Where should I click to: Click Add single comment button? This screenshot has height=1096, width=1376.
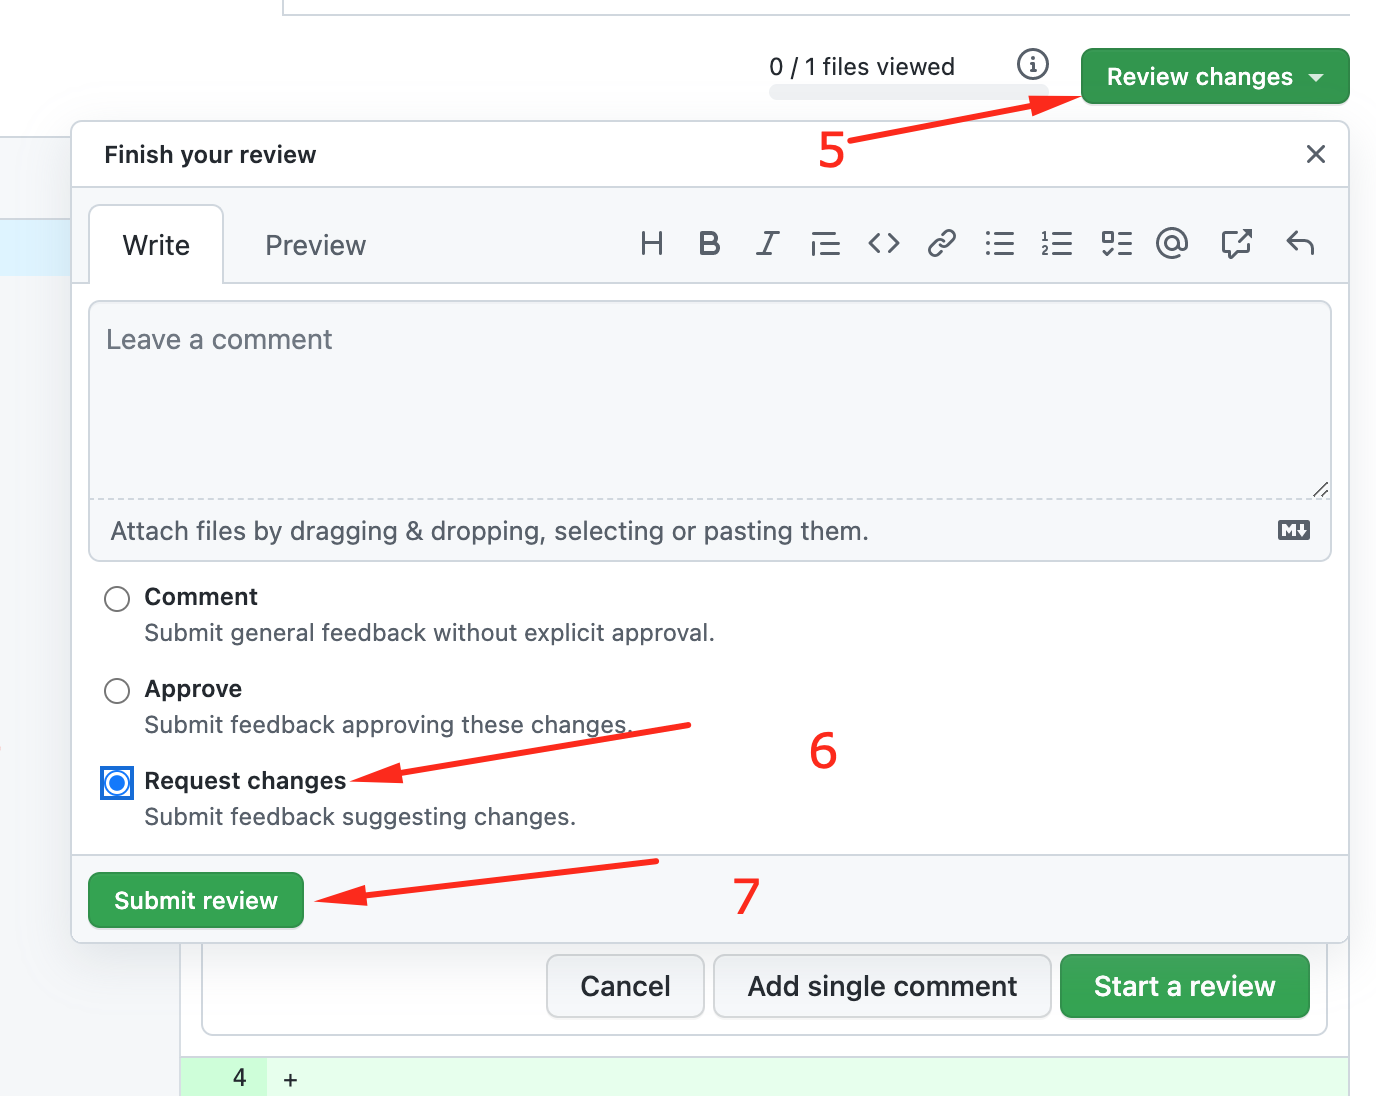click(x=882, y=986)
